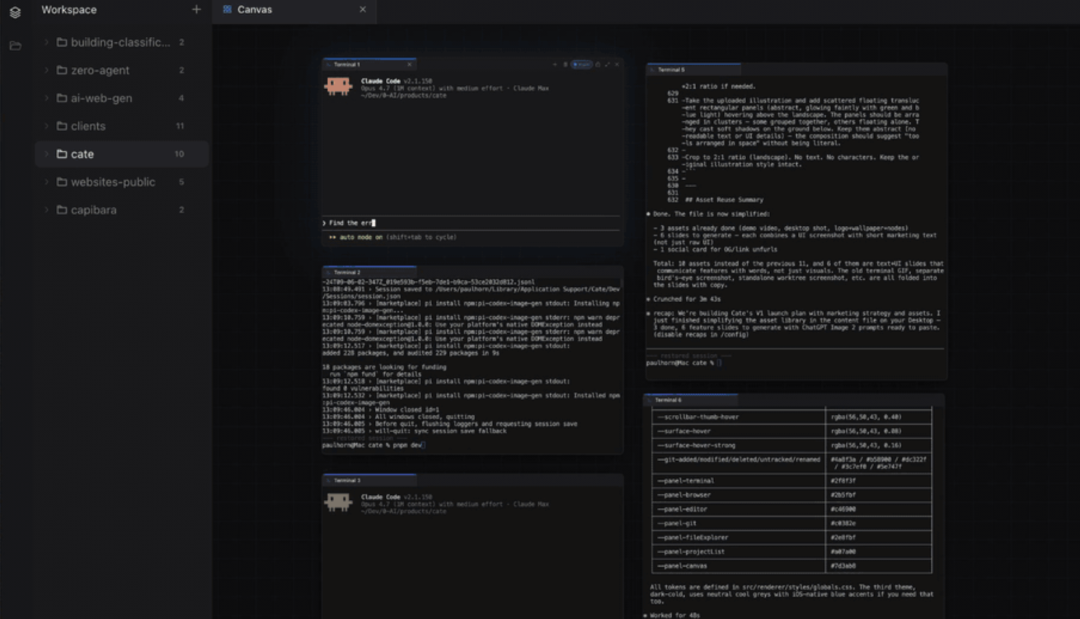1080x619 pixels.
Task: Click the '--surface-hover-strong' cell in Terminal 6
Action: (x=738, y=445)
